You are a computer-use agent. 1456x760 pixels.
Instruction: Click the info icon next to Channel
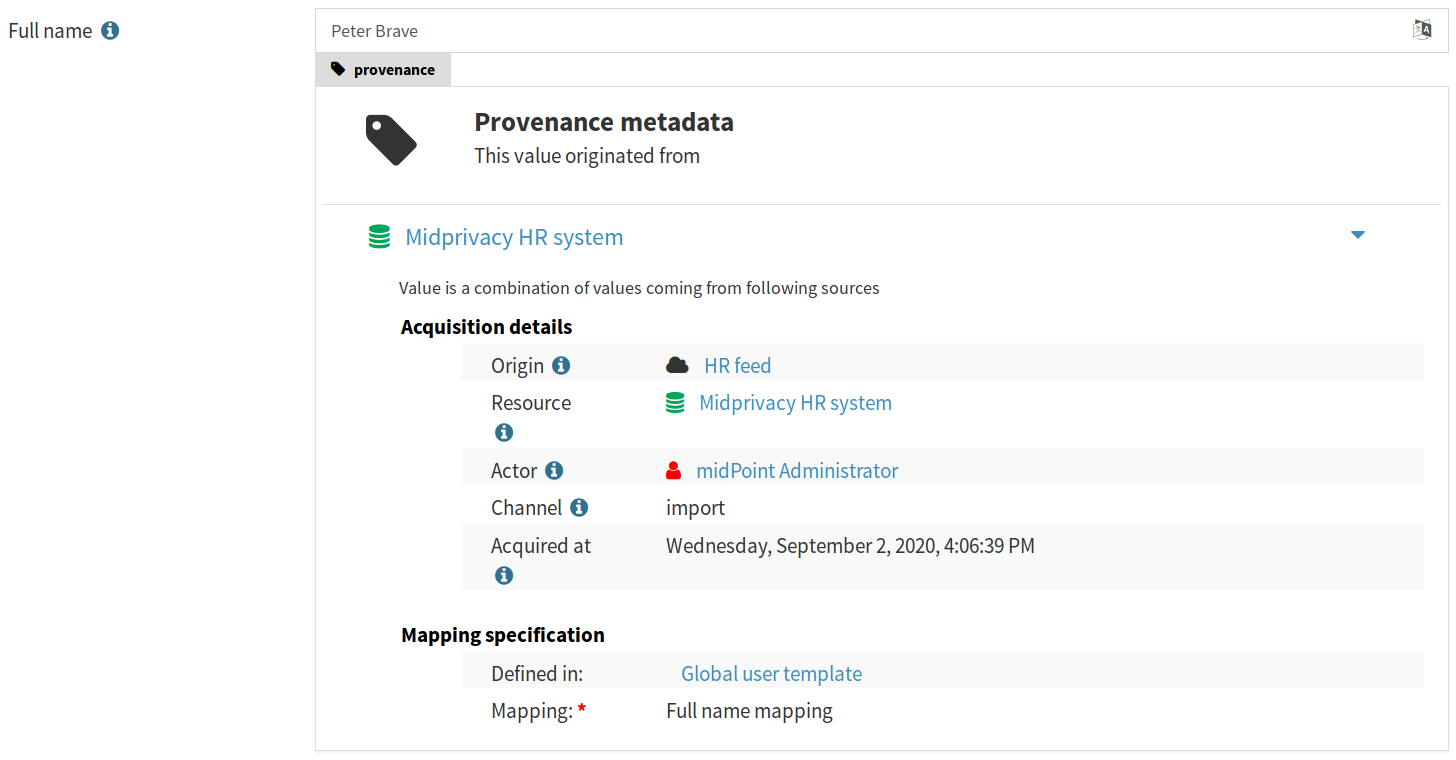click(579, 506)
